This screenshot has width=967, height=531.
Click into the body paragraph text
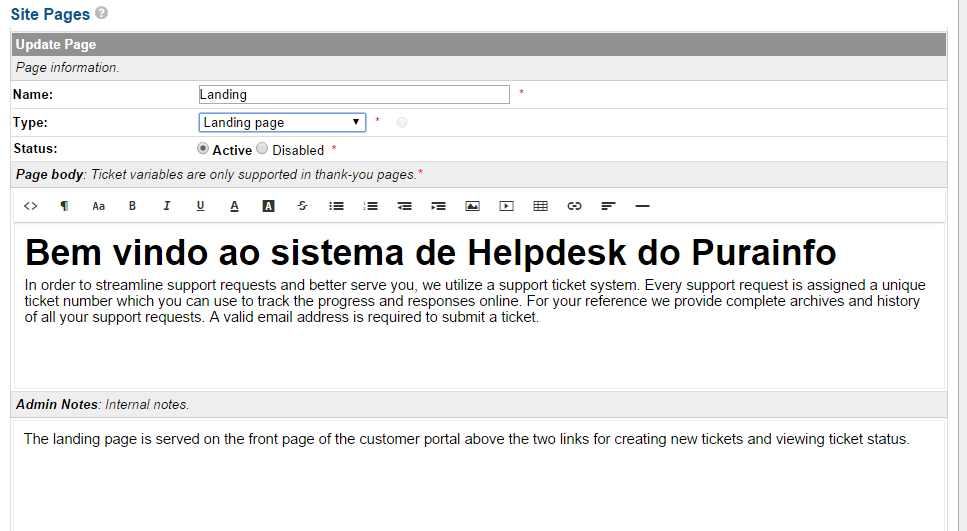(475, 301)
